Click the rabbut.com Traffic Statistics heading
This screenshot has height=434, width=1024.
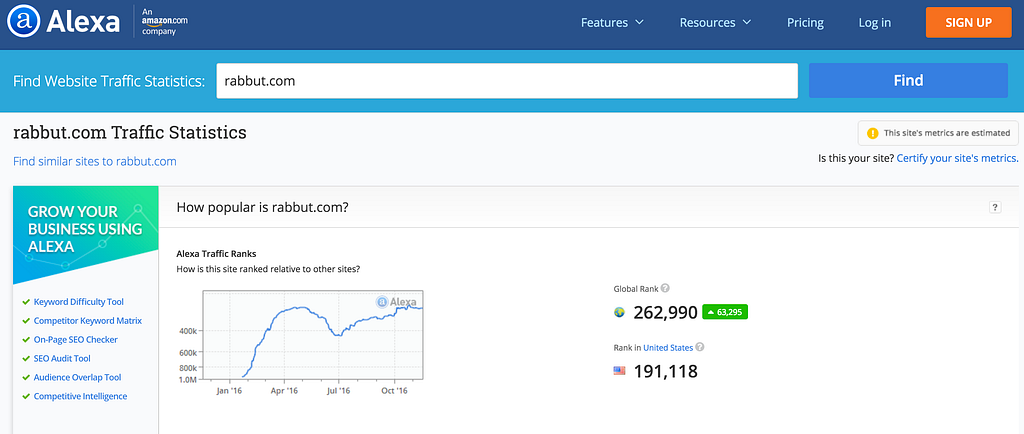(x=130, y=133)
